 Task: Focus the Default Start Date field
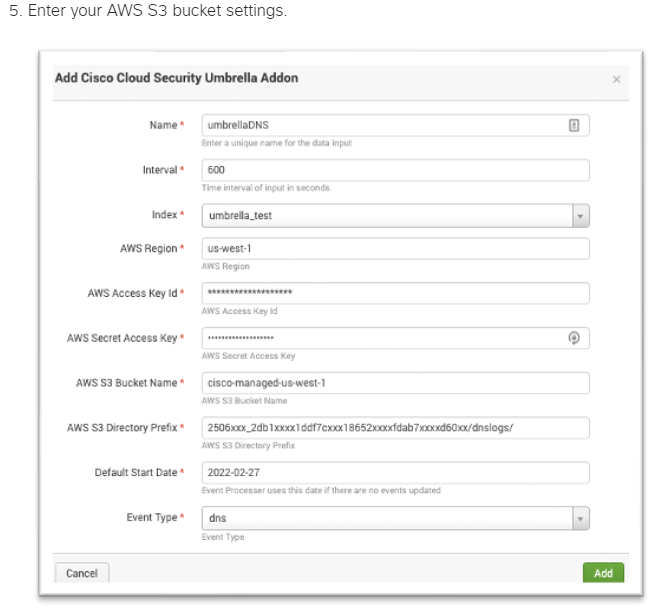pos(395,472)
